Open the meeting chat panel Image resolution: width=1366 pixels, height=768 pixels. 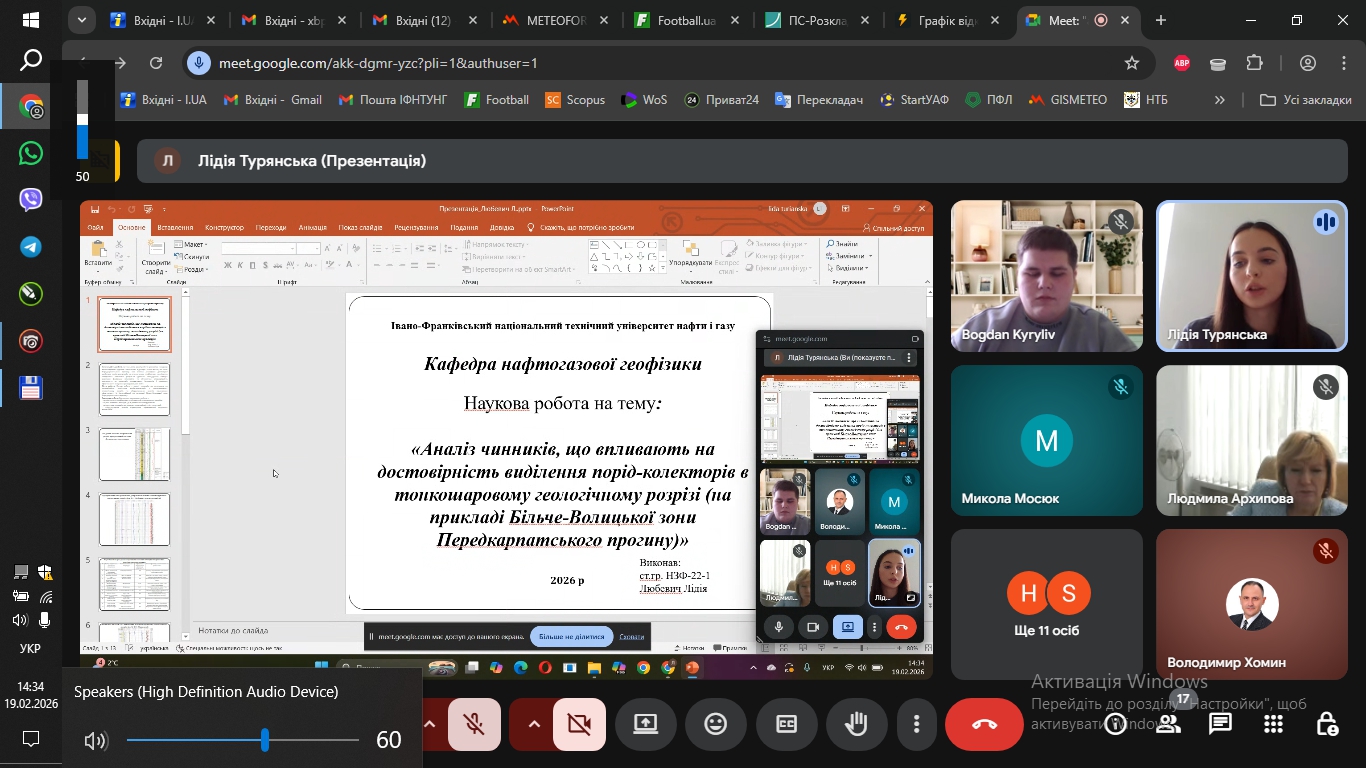pos(1220,724)
